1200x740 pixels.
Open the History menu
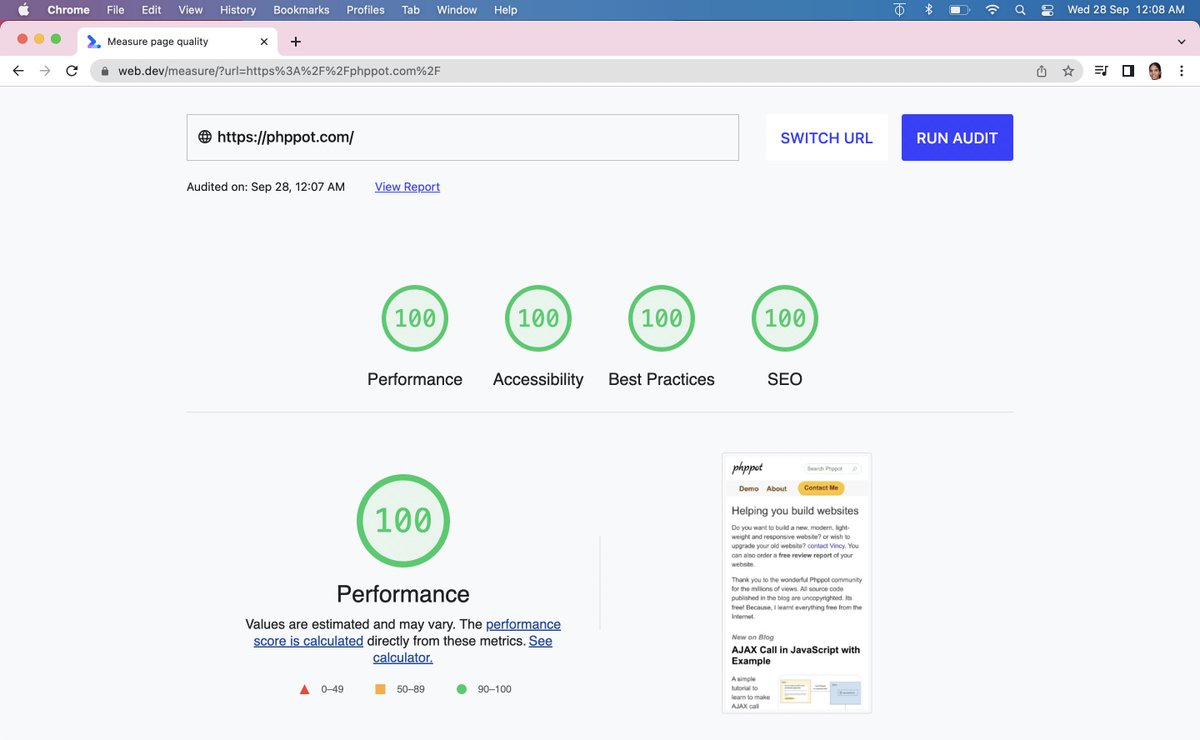238,10
